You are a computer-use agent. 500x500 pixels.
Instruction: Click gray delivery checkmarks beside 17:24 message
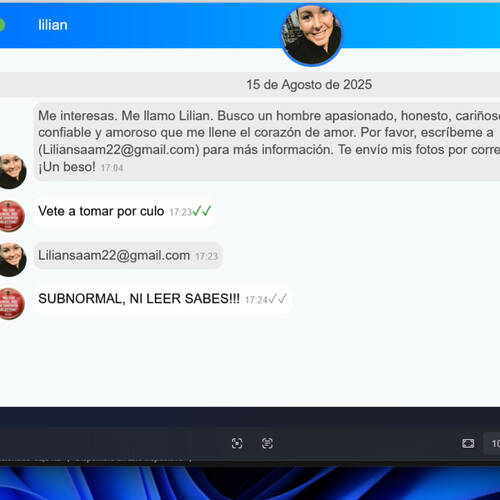point(277,299)
